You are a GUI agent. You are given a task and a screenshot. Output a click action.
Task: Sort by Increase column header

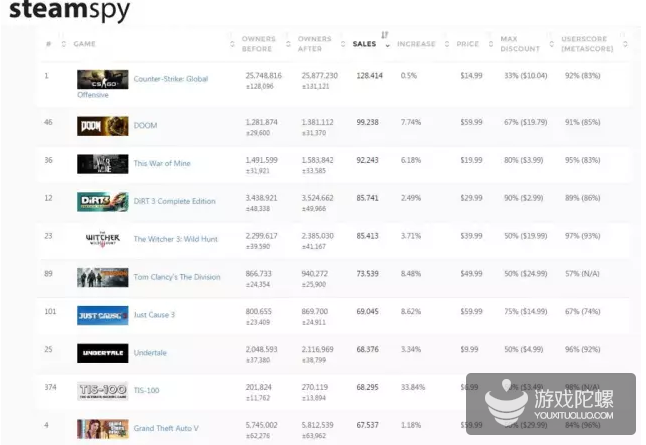click(x=416, y=44)
